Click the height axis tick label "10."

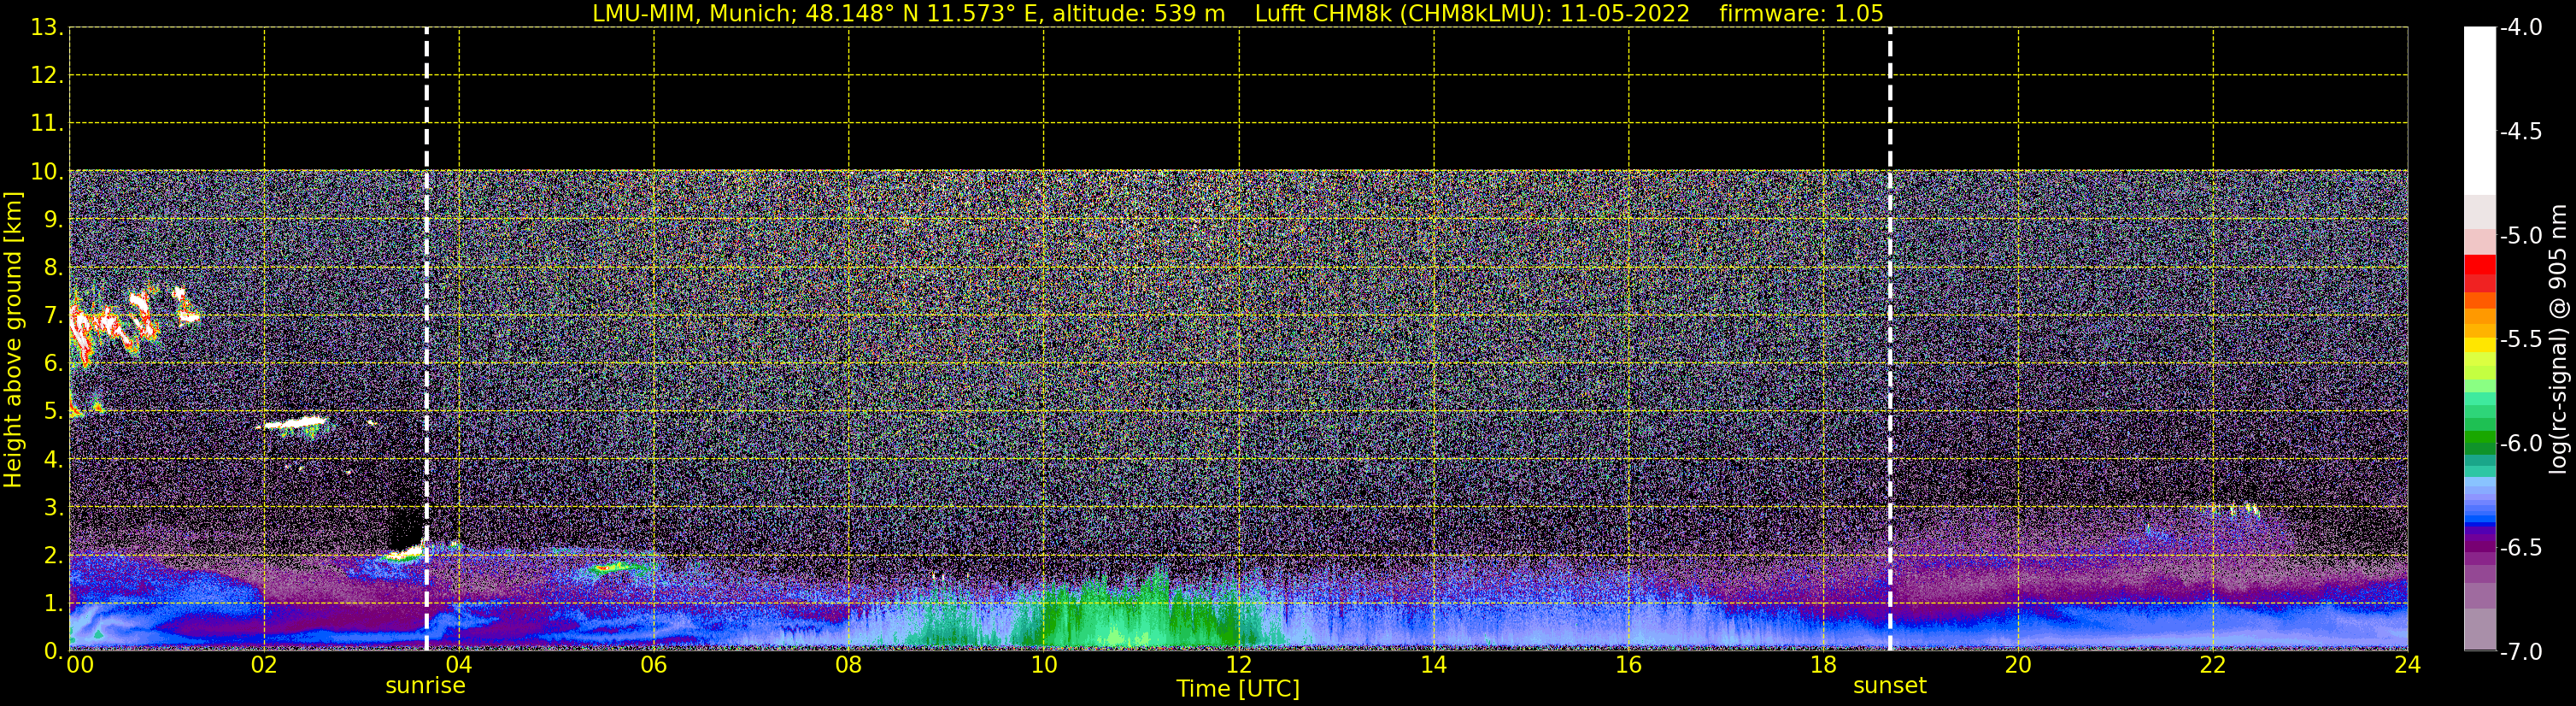(x=47, y=171)
